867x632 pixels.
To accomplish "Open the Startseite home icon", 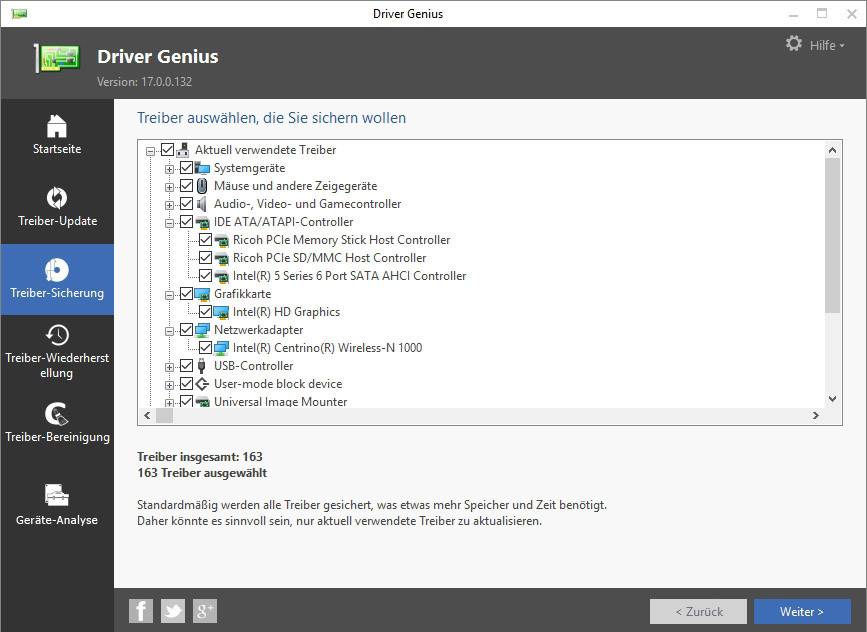I will click(x=56, y=126).
